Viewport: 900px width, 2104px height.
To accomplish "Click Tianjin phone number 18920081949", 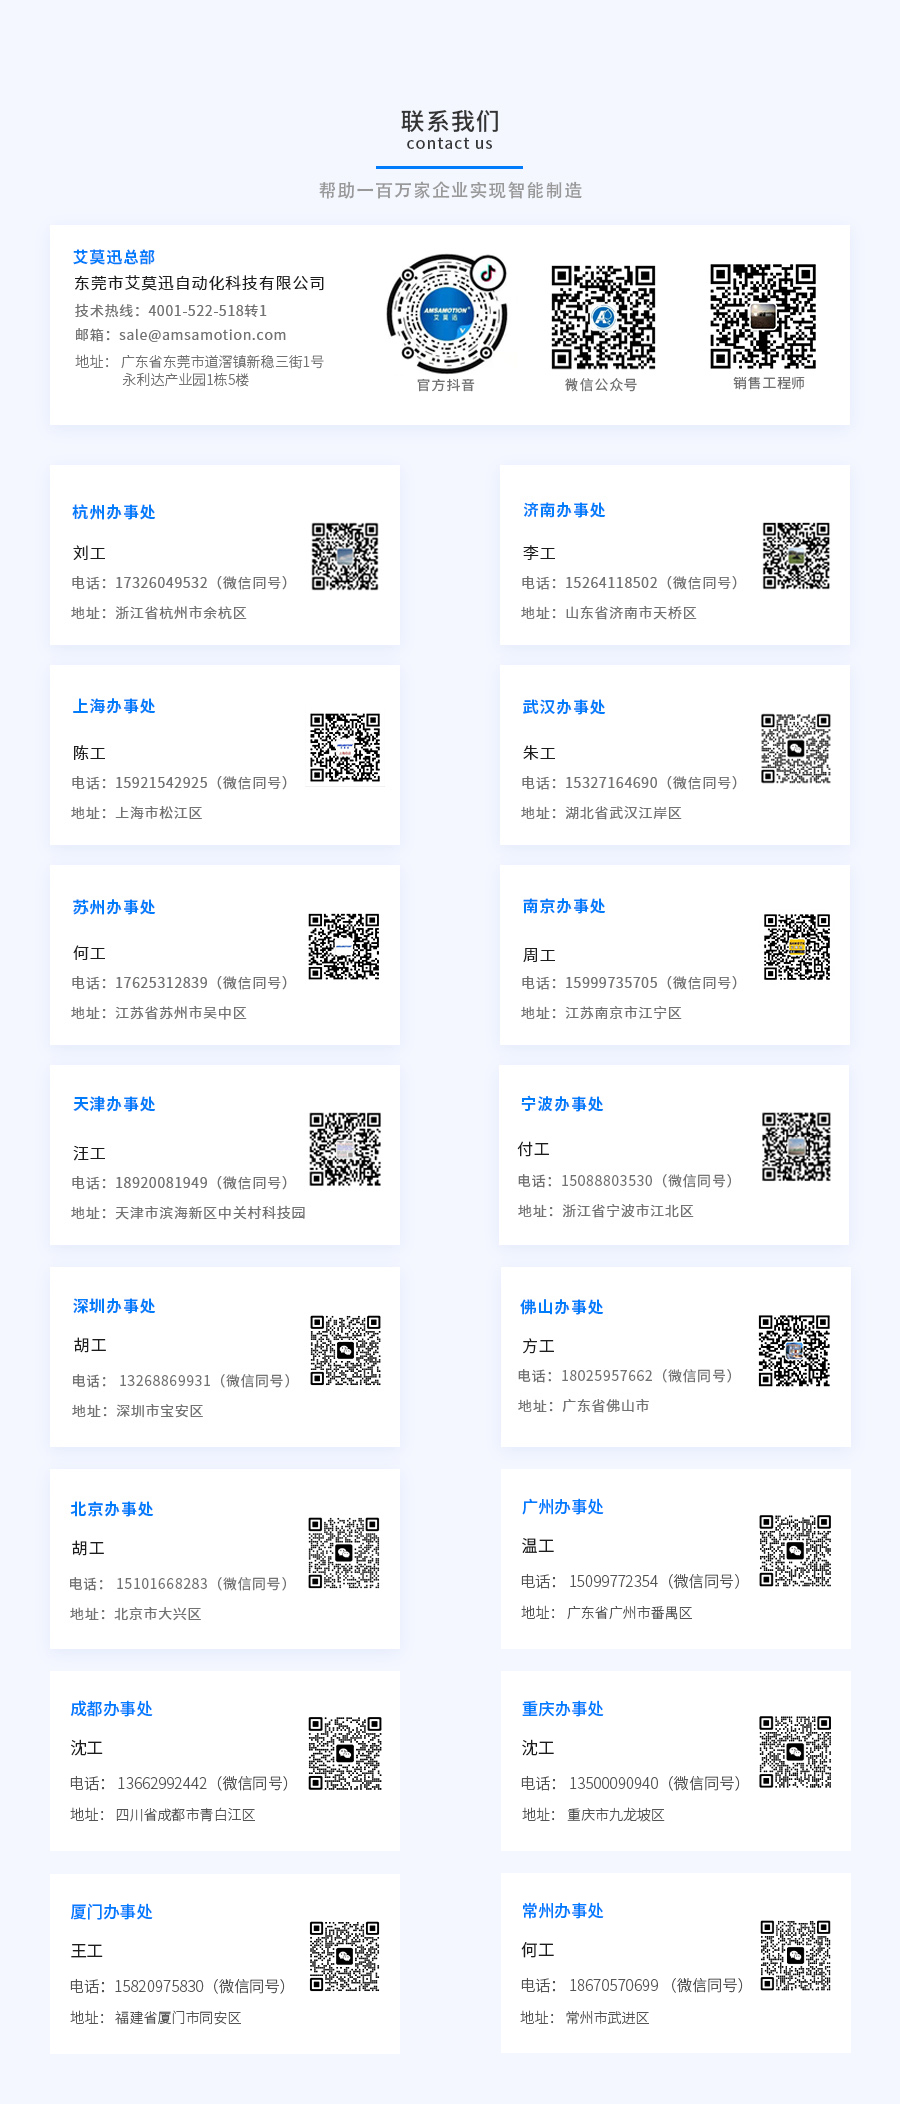I will 162,1183.
